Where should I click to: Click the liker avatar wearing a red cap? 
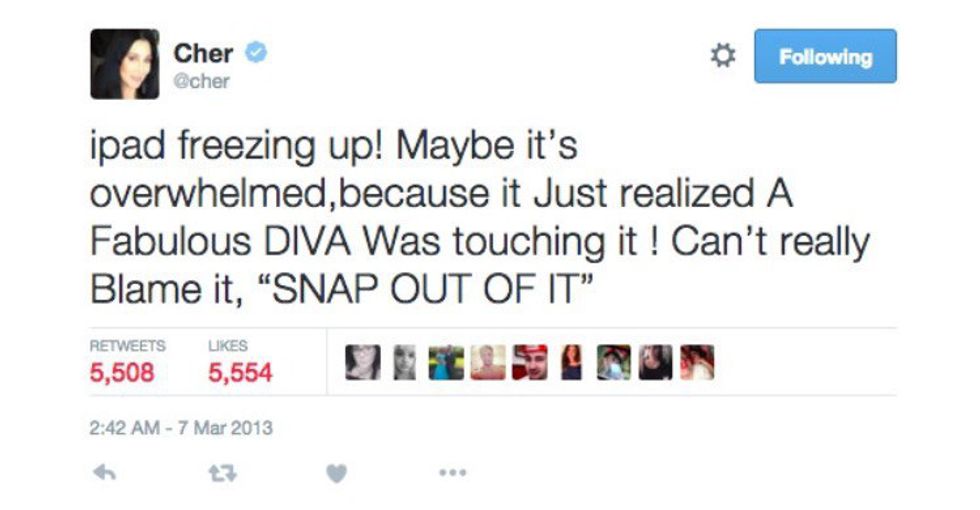click(x=529, y=362)
